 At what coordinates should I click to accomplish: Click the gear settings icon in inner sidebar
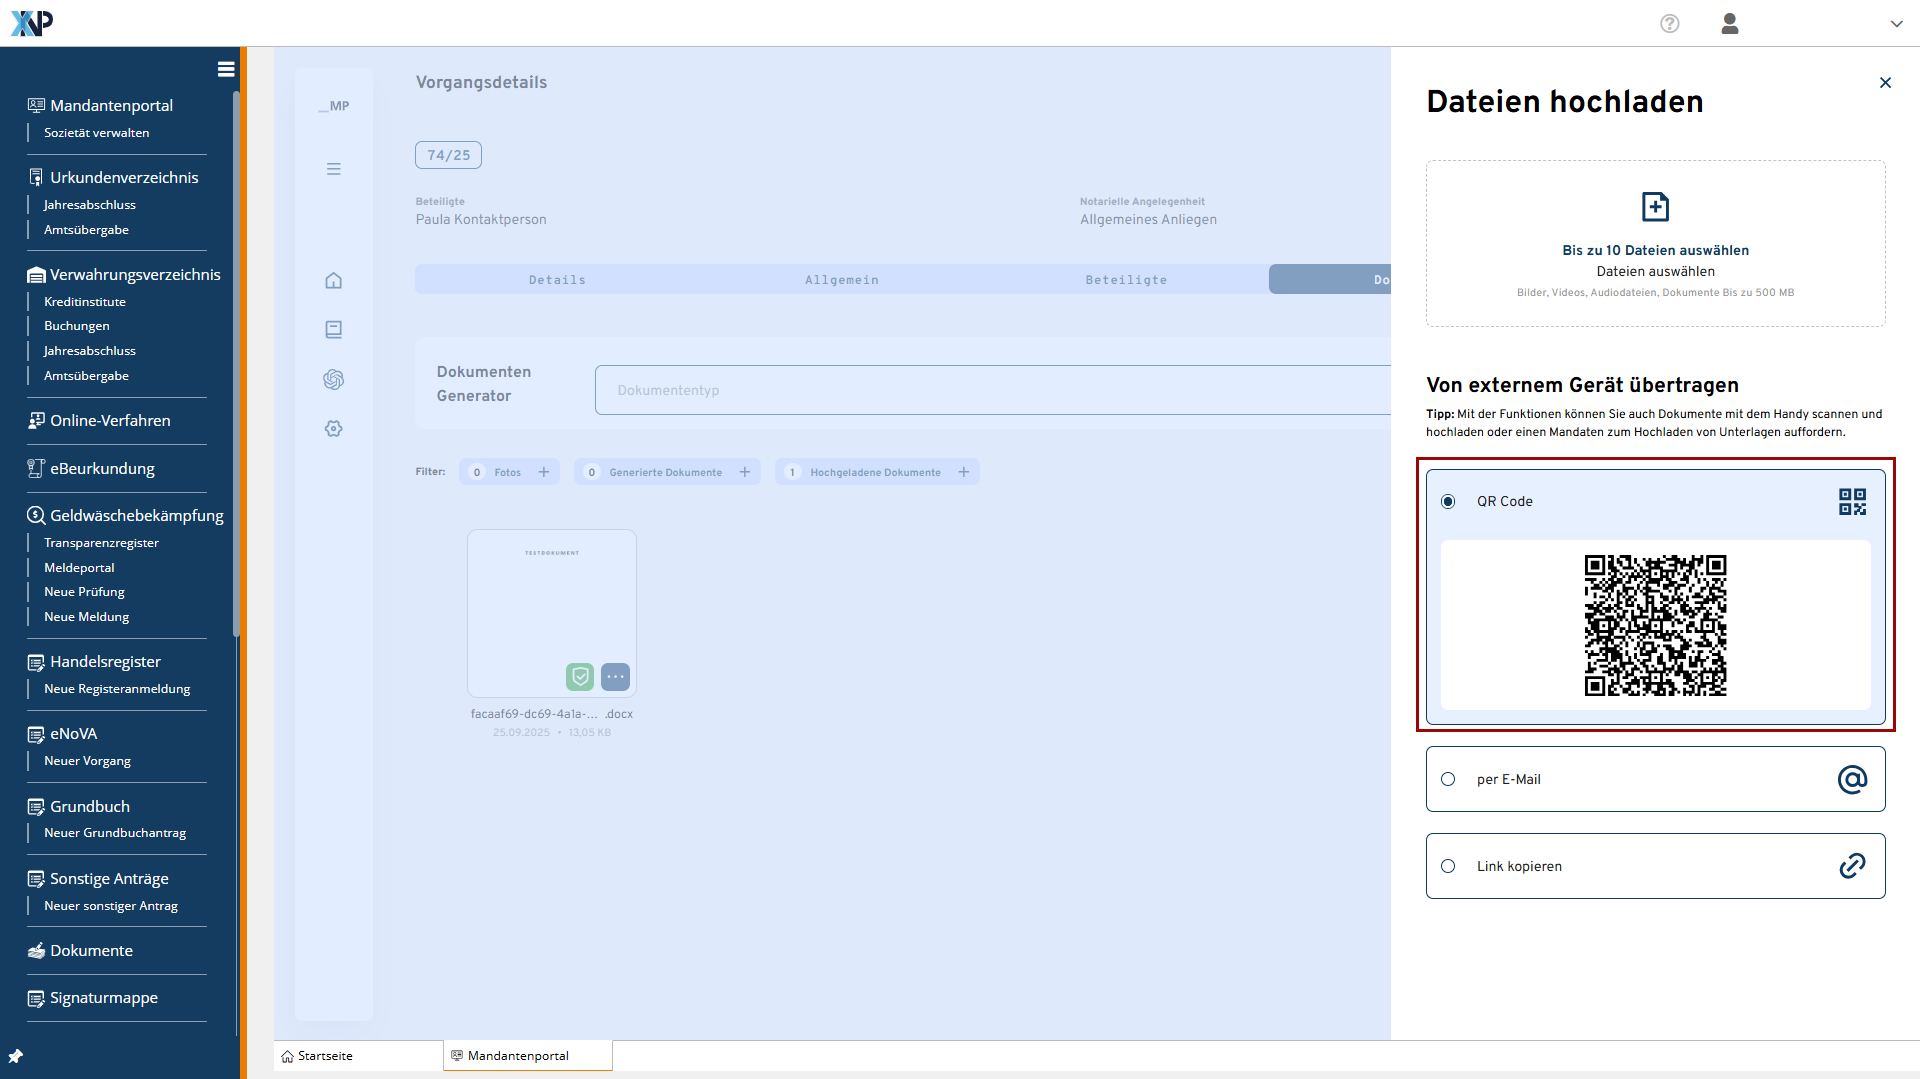tap(334, 429)
